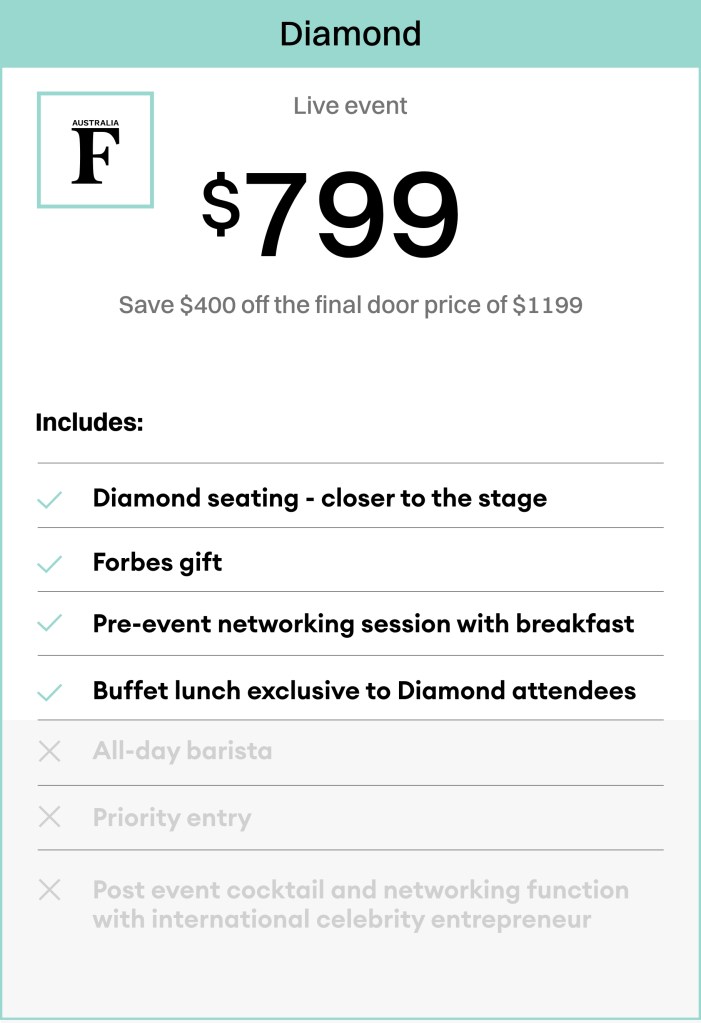
Task: Click the Live event label
Action: tap(350, 106)
